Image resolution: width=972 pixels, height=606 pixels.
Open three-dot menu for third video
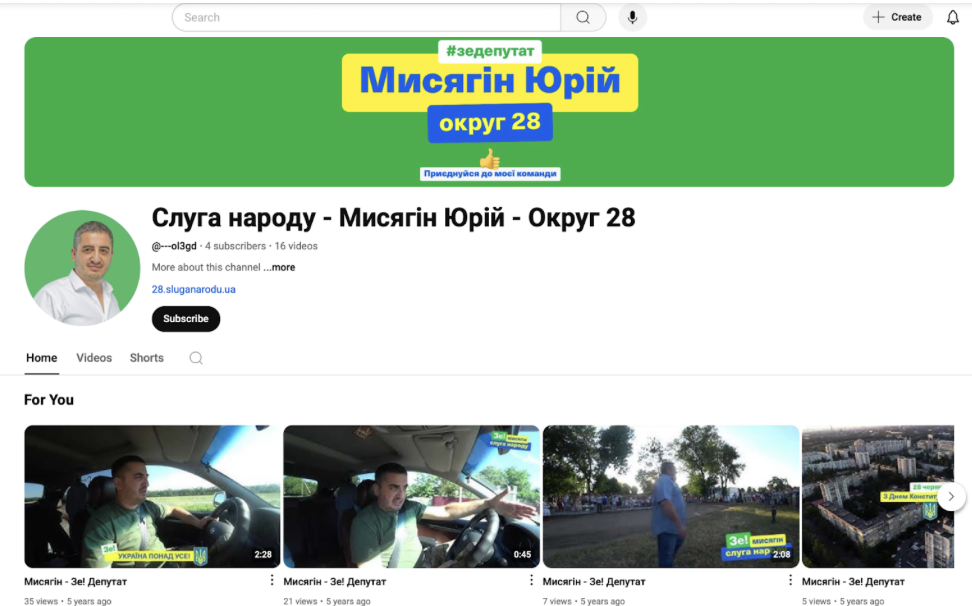pos(790,580)
